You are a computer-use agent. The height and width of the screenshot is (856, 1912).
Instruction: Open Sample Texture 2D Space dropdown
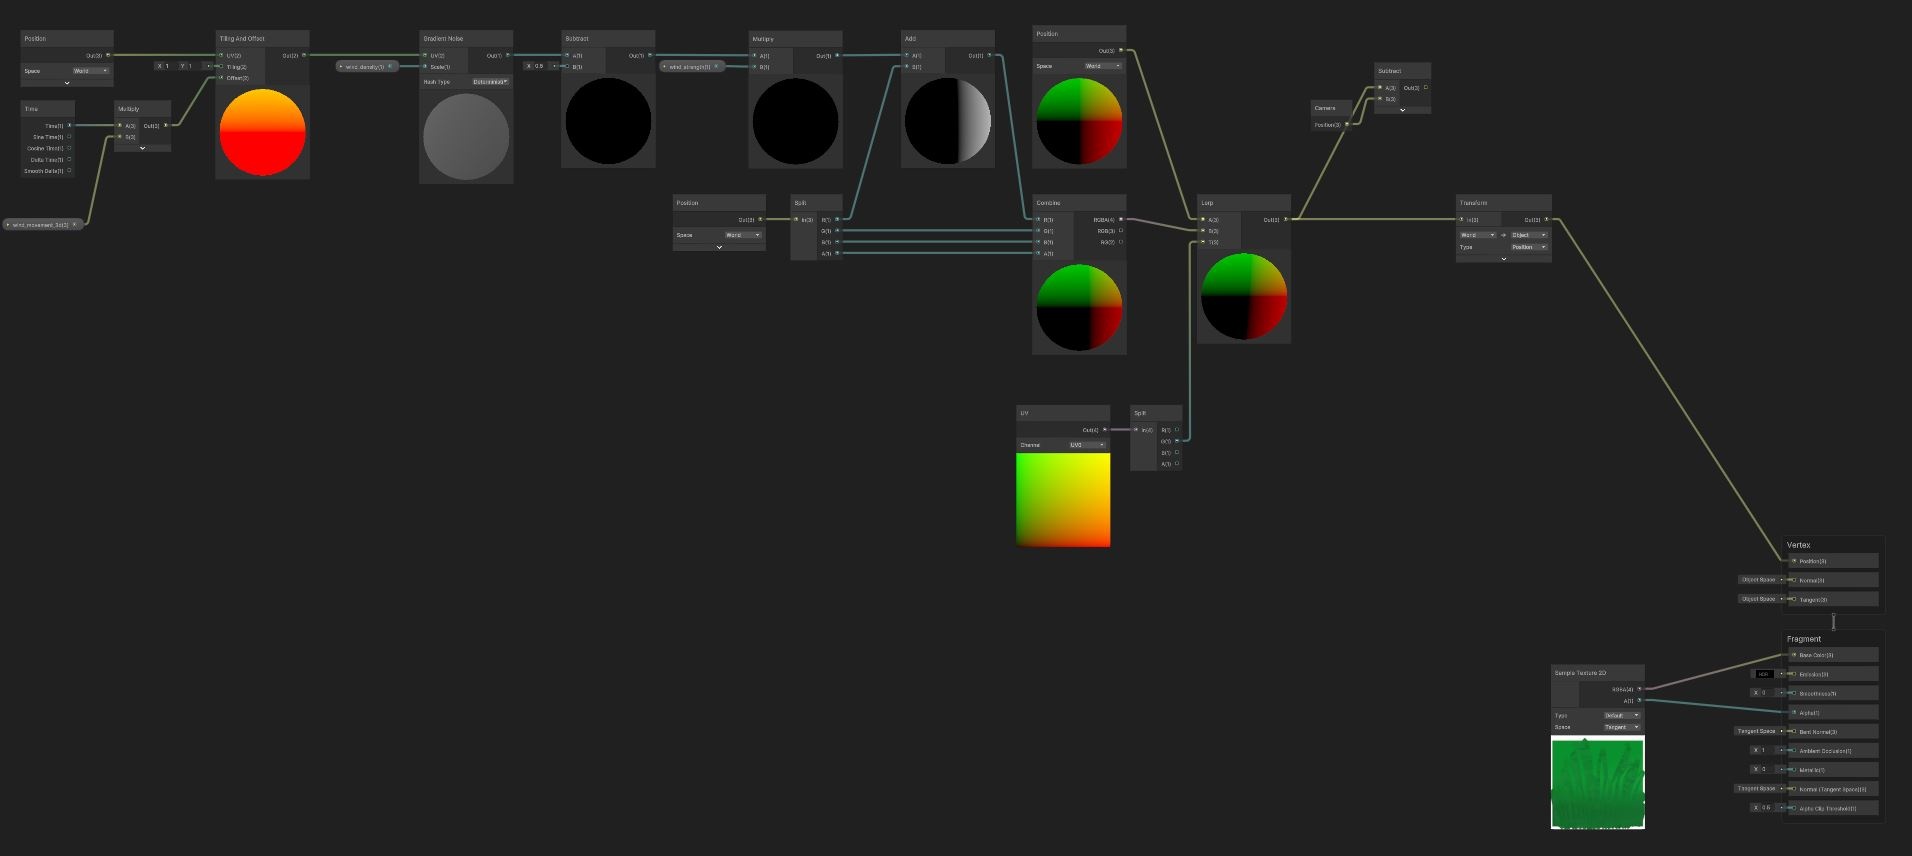[x=1622, y=727]
